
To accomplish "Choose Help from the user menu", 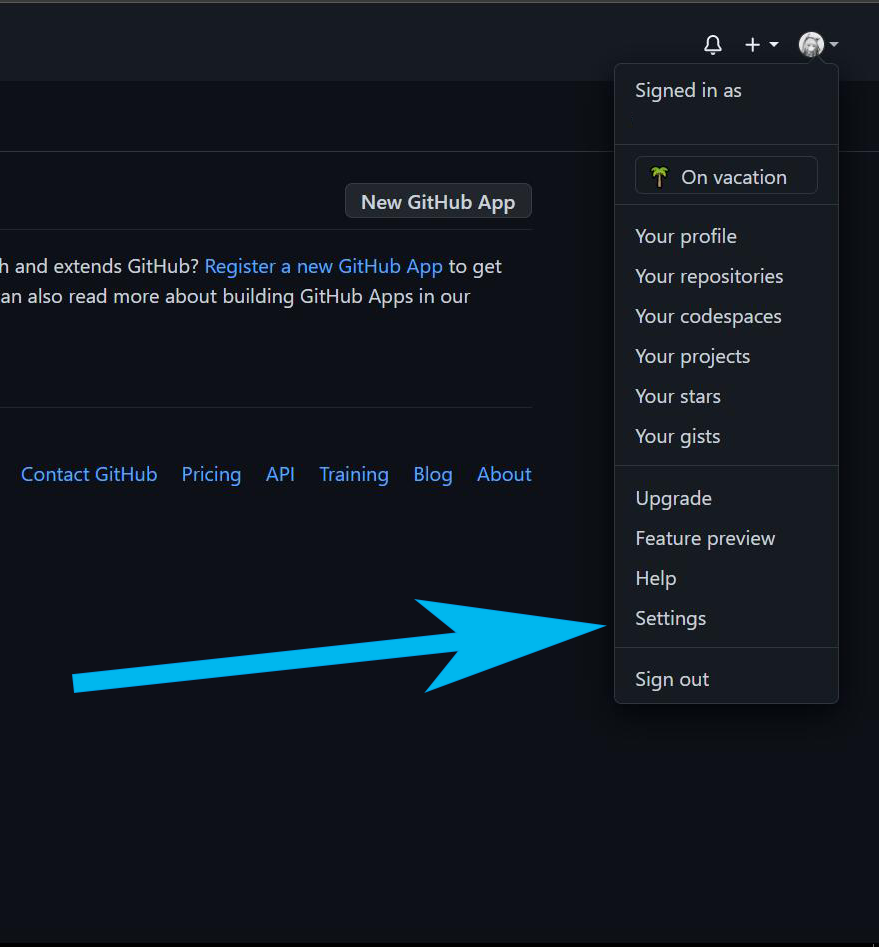I will pos(655,578).
